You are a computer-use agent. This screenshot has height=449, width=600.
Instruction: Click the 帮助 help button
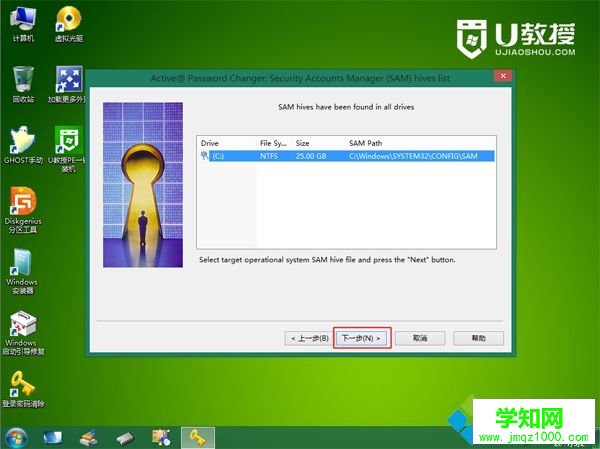(478, 338)
